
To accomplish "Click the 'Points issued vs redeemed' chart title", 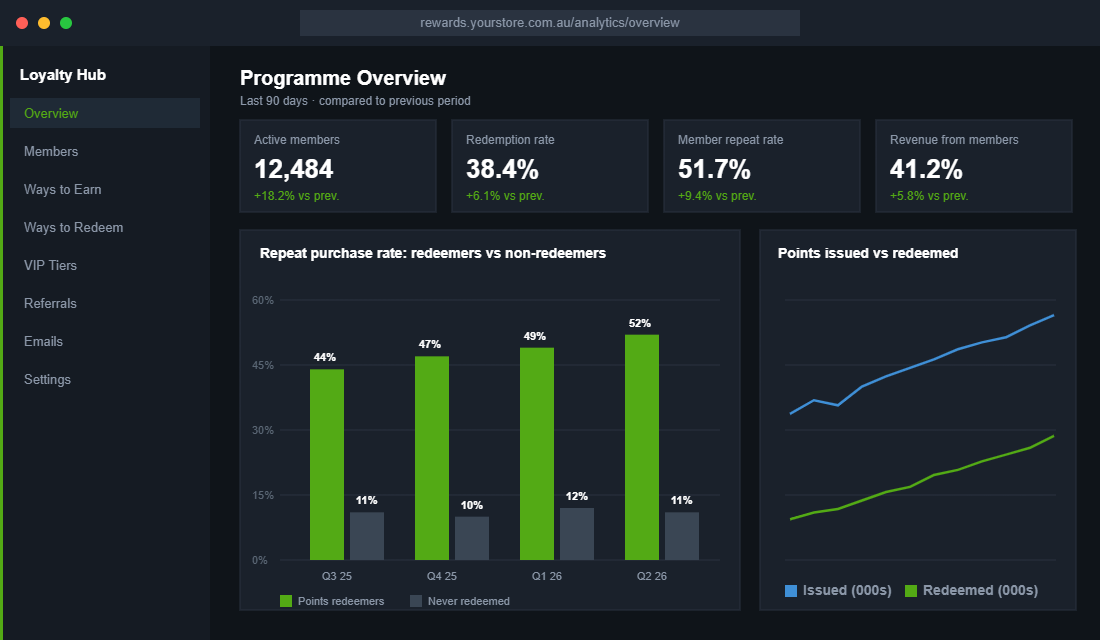I will coord(868,253).
